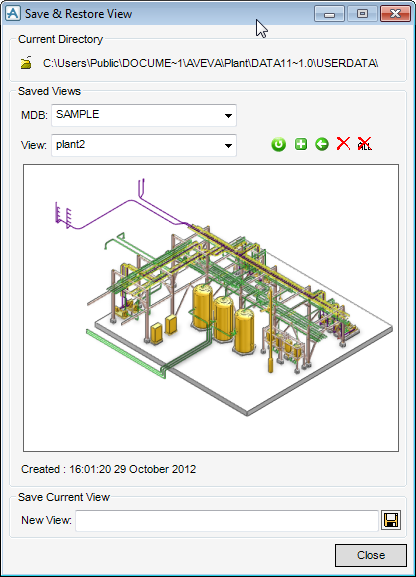The width and height of the screenshot is (416, 577).
Task: Minimize the Save & Restore View window
Action: click(329, 14)
